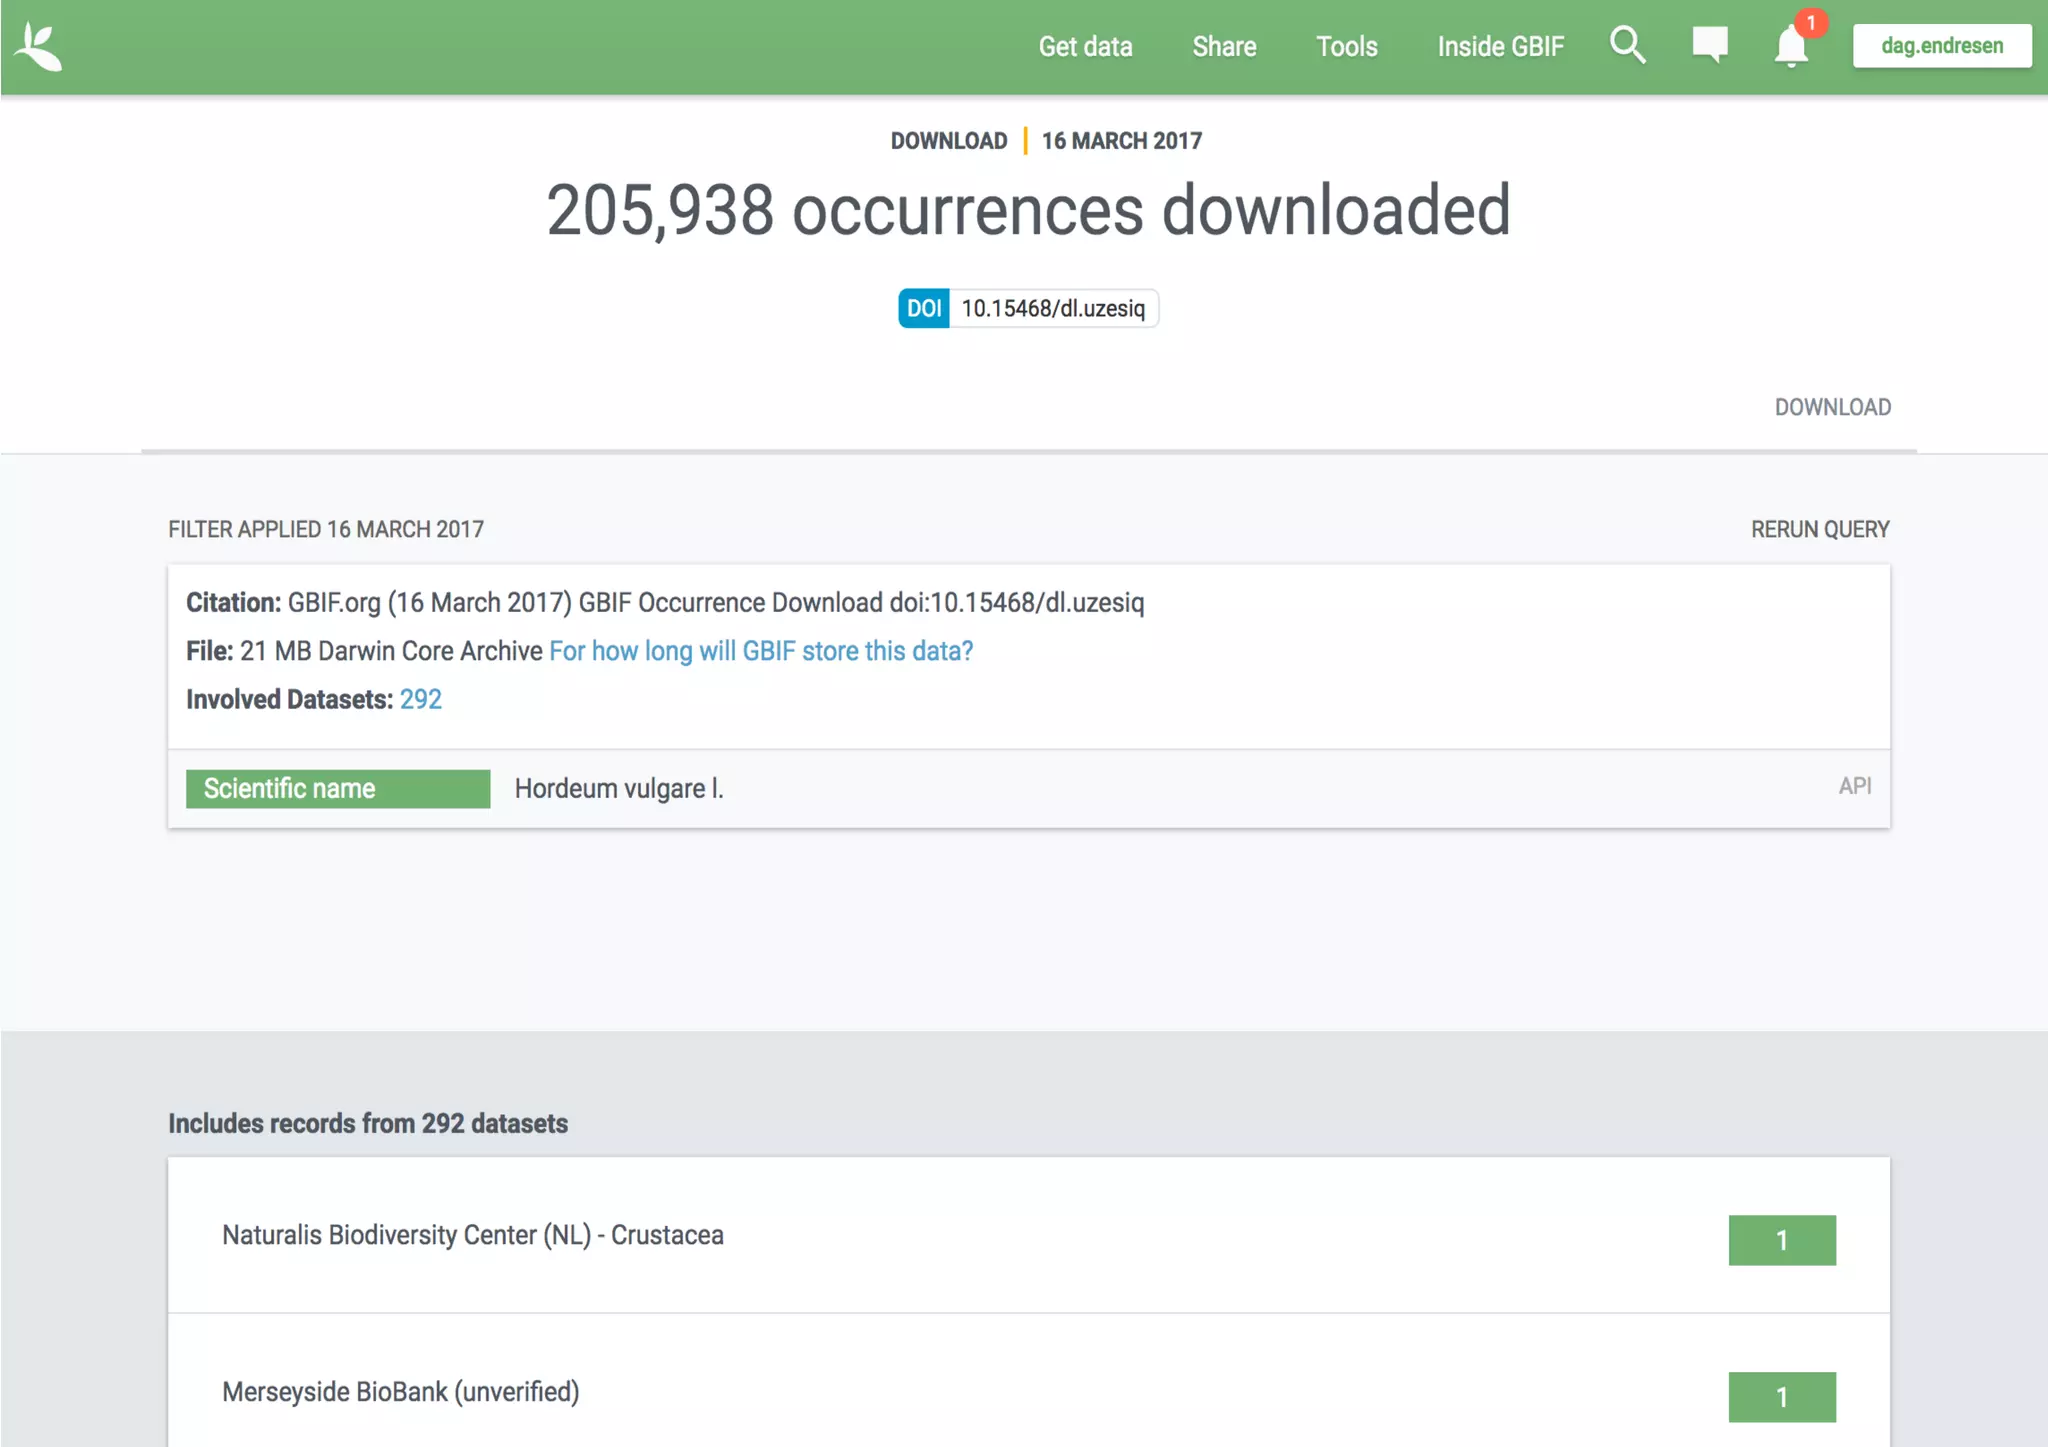The image size is (2048, 1447).
Task: Click the Scientific name filter label
Action: 338,788
